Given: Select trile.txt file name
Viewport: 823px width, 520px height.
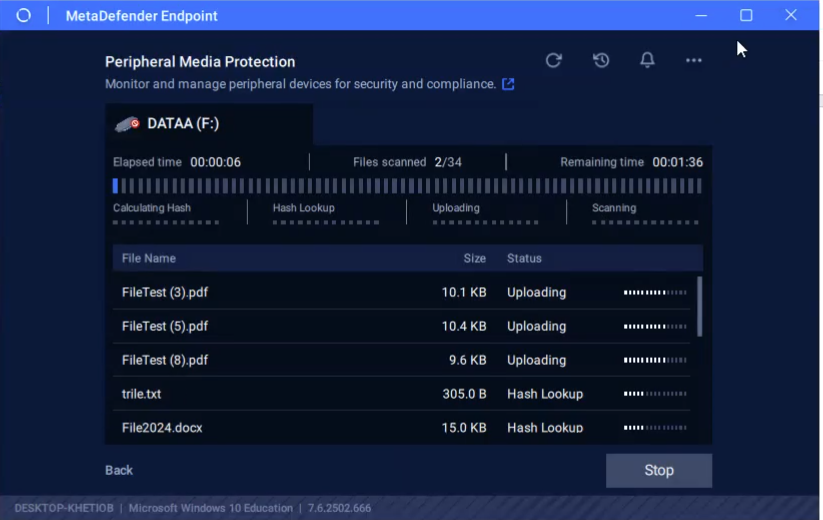Looking at the screenshot, I should [x=141, y=394].
